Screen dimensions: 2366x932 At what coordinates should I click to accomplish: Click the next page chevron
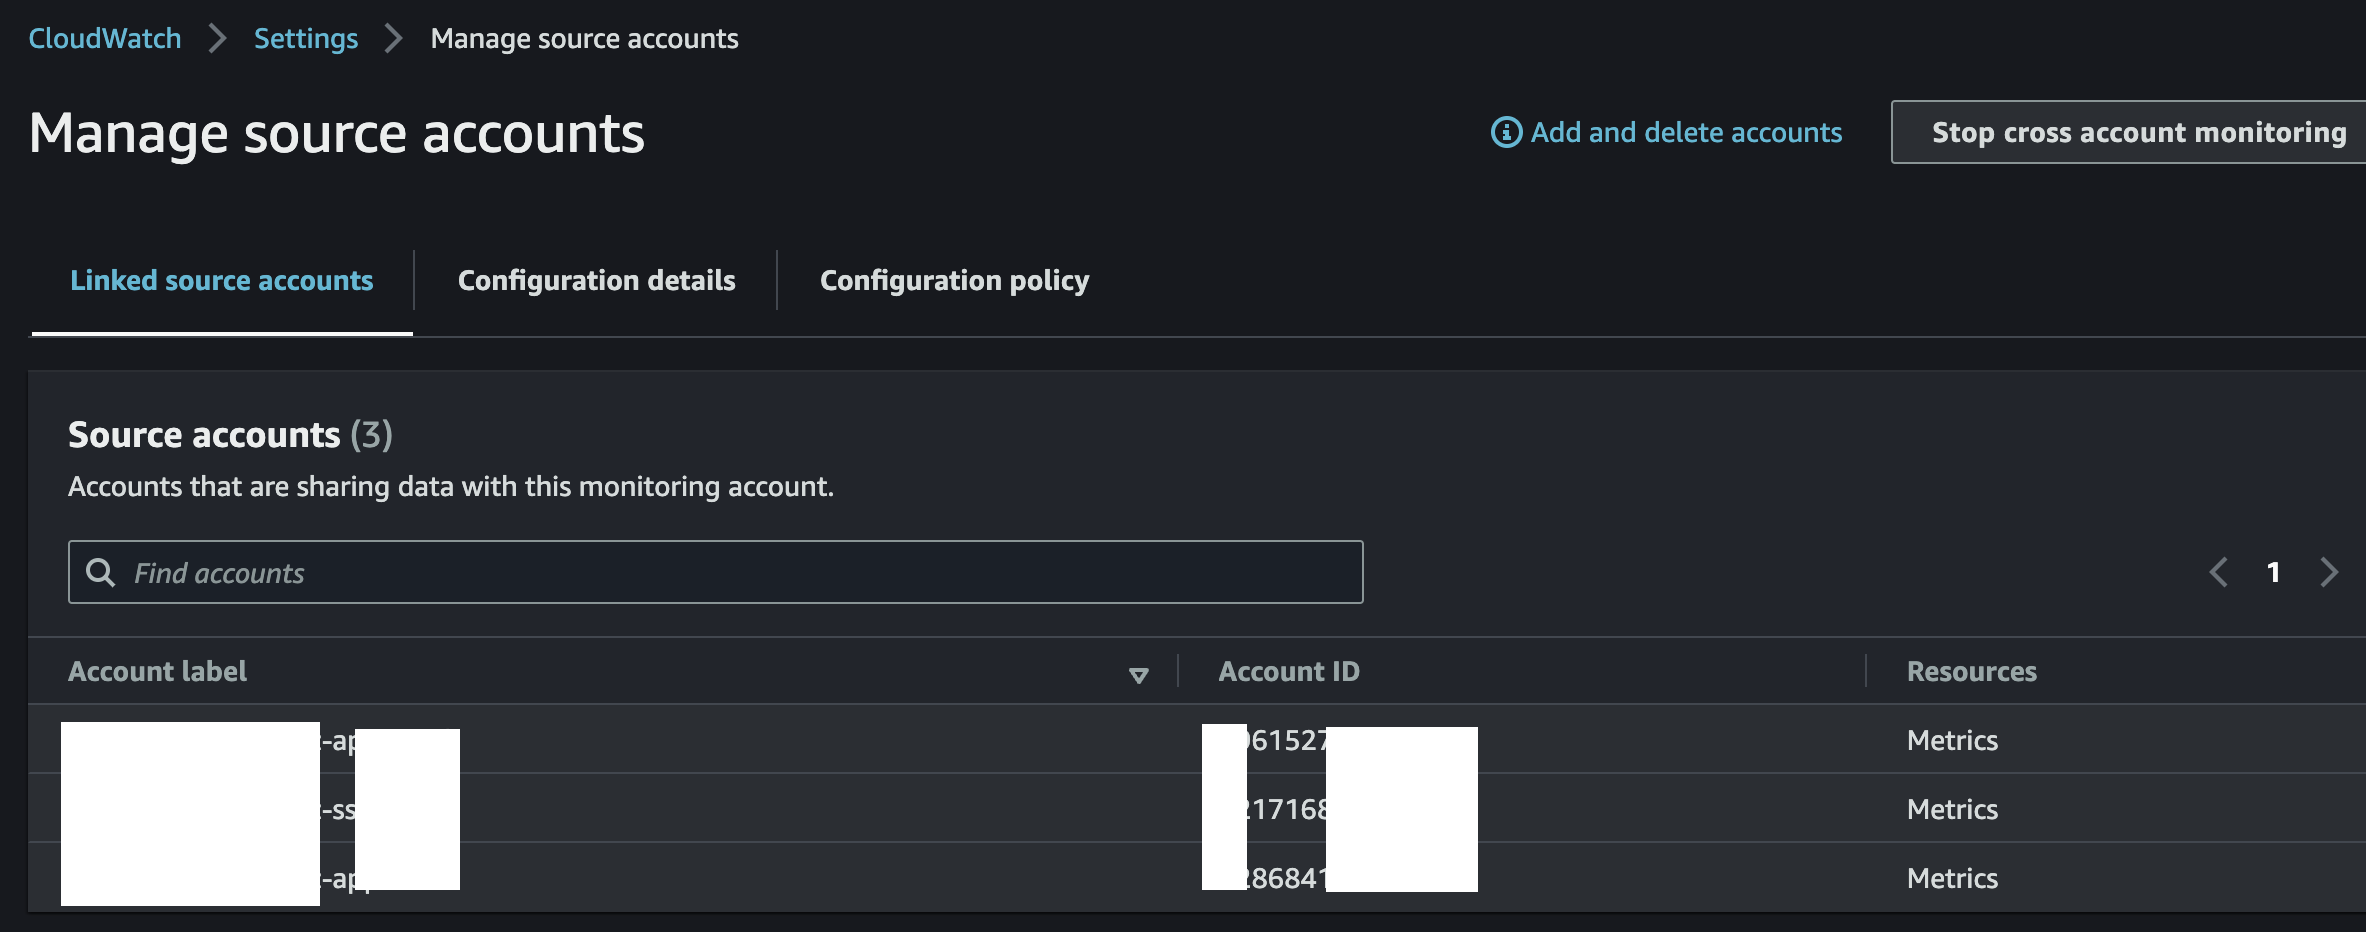tap(2330, 572)
